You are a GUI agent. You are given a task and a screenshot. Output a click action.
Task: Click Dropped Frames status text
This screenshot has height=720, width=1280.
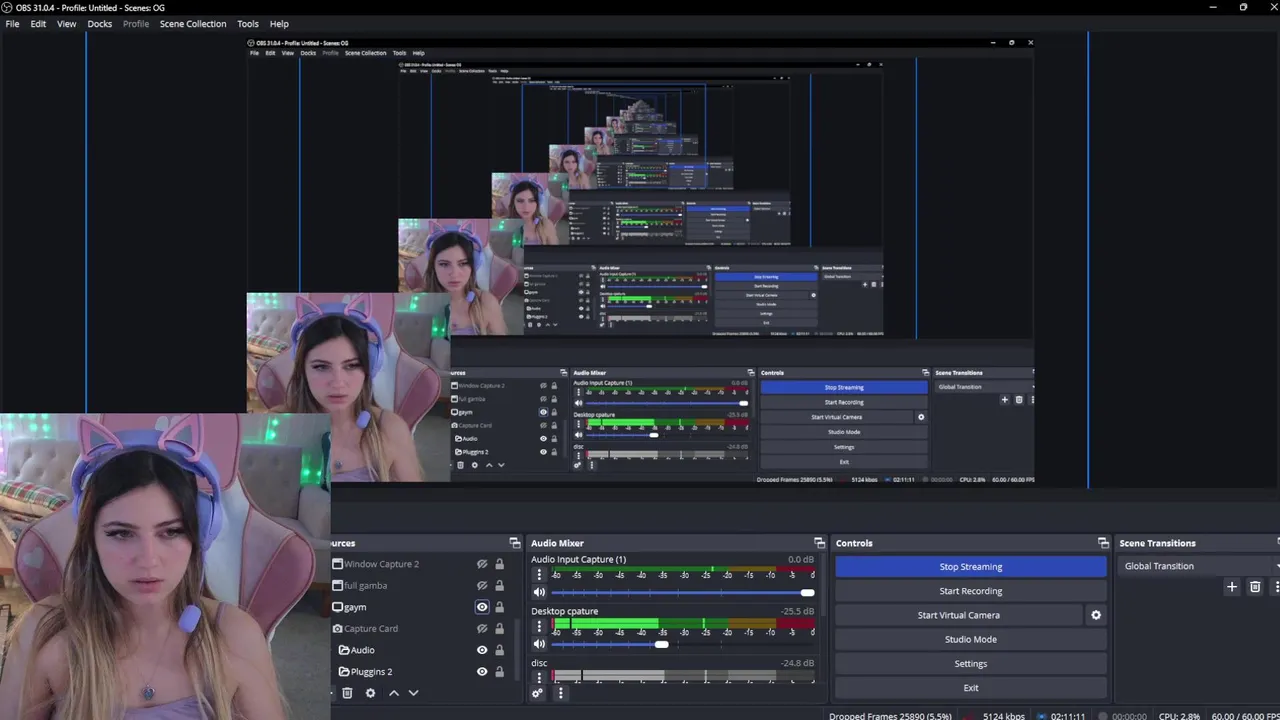coord(890,716)
